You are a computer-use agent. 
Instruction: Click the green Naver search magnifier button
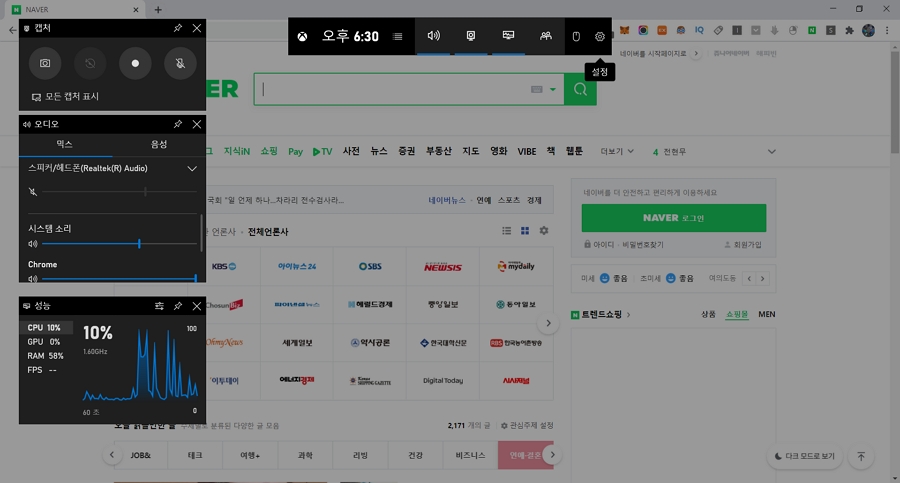(x=580, y=89)
